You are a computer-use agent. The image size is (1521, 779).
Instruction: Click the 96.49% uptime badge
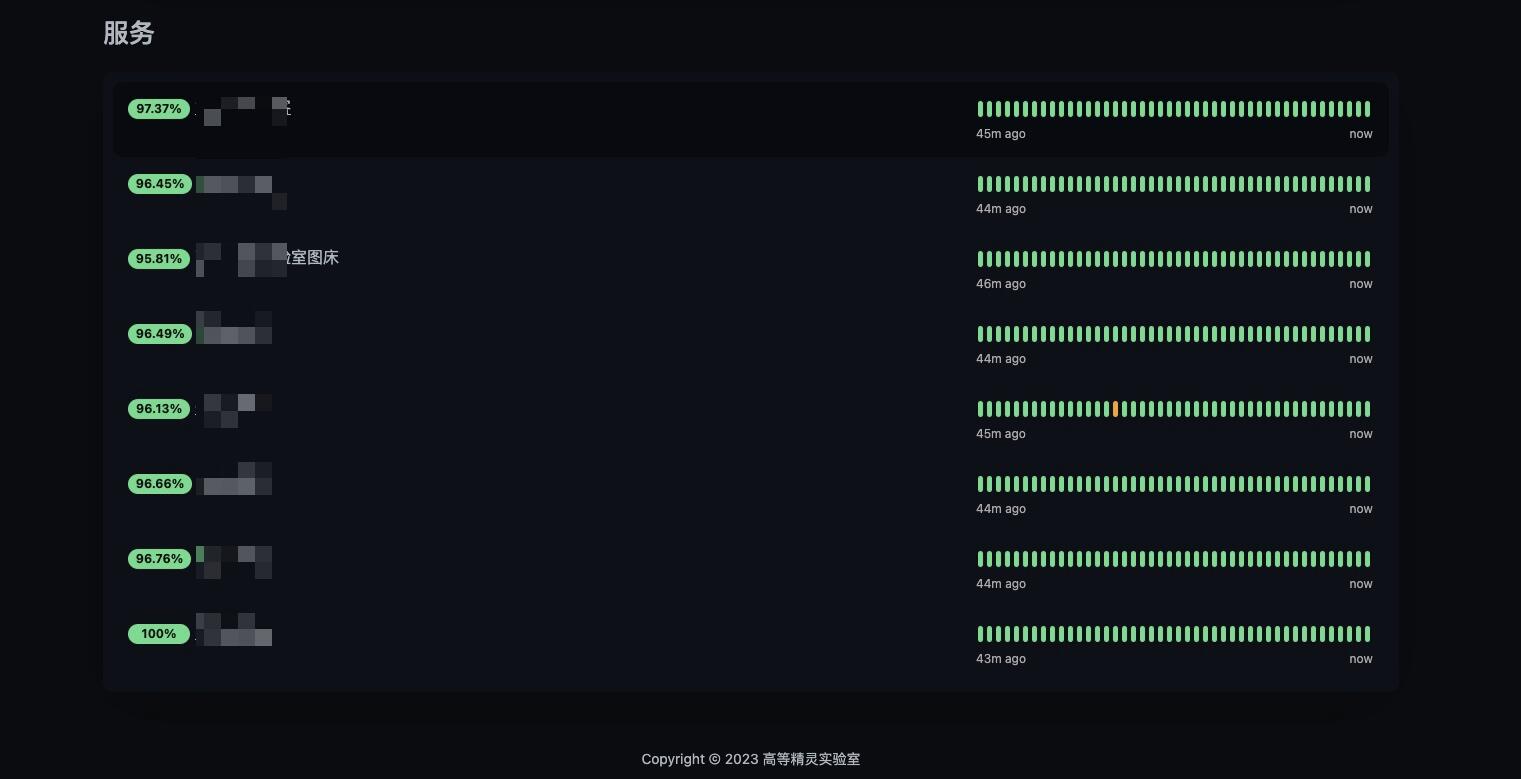coord(159,334)
